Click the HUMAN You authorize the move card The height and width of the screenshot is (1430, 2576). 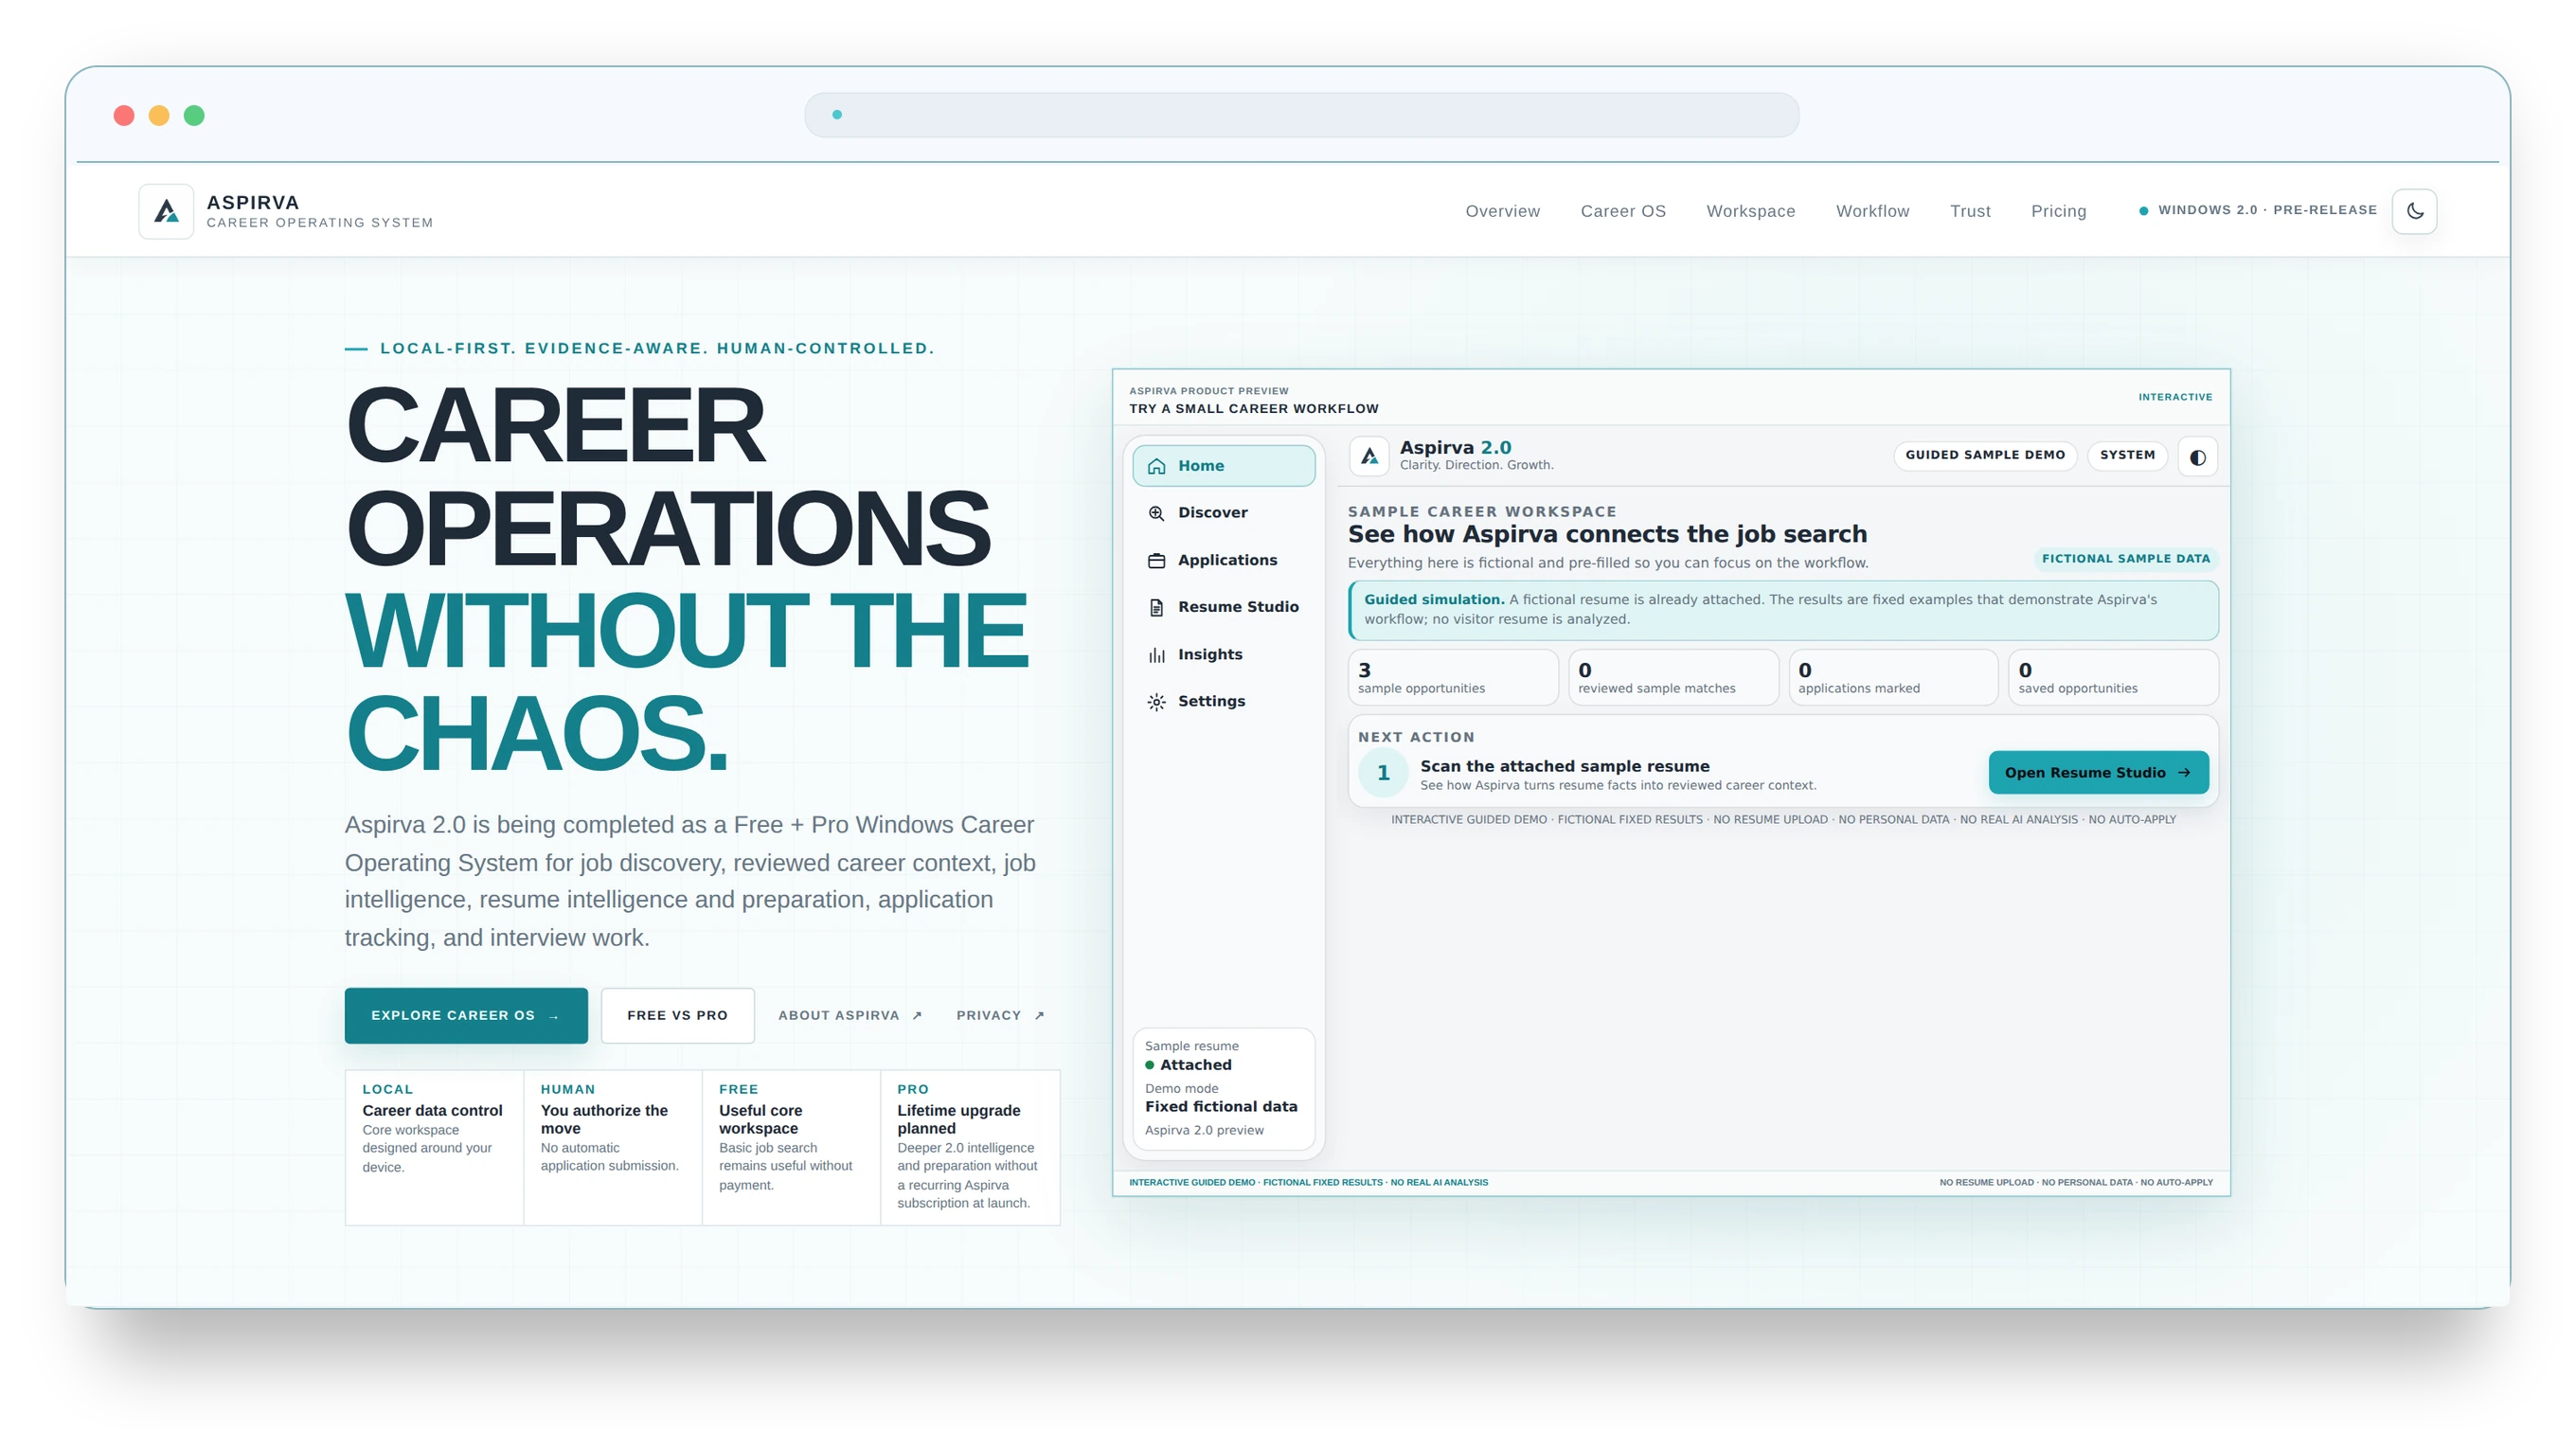612,1147
